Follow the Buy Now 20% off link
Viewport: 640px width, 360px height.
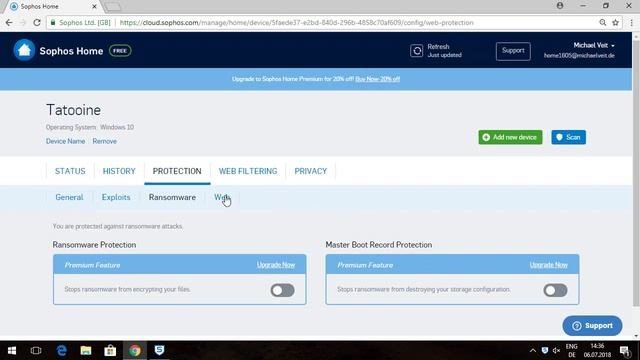tap(378, 79)
